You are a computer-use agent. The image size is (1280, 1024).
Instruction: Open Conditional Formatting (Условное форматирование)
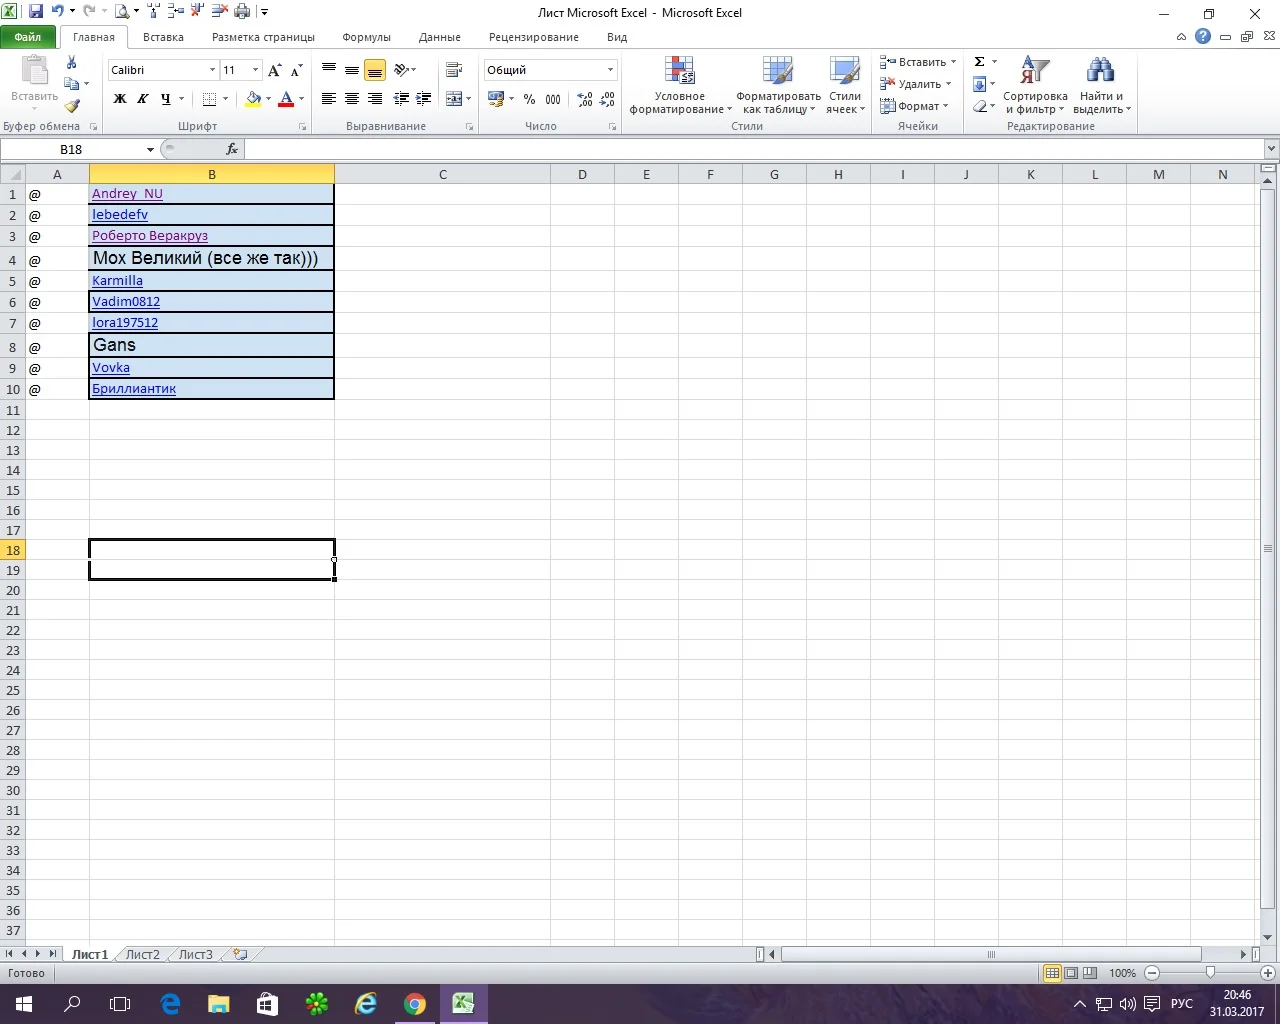[680, 86]
